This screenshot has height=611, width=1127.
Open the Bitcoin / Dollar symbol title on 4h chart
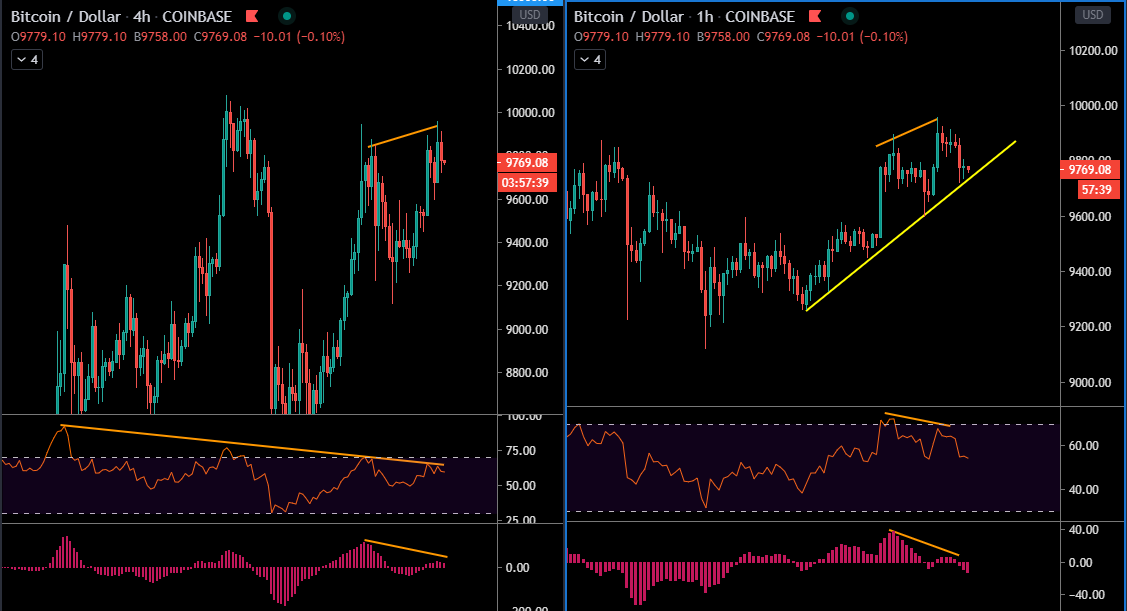(x=63, y=16)
